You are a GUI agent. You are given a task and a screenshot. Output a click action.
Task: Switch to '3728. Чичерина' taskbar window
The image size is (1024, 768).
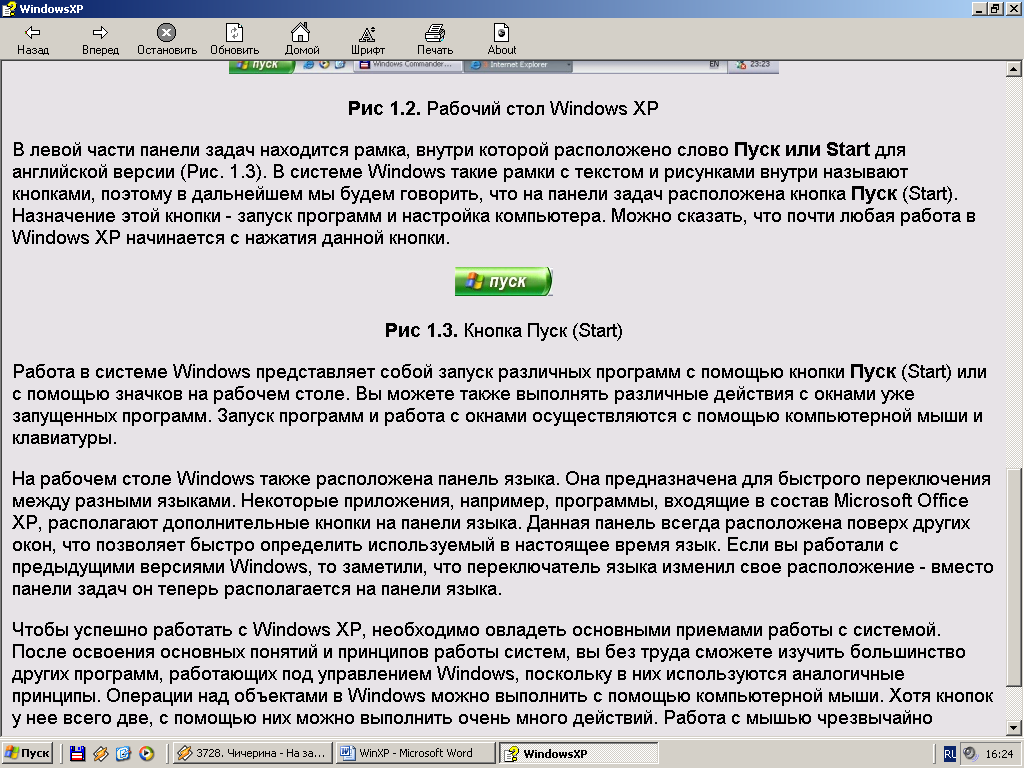point(251,754)
